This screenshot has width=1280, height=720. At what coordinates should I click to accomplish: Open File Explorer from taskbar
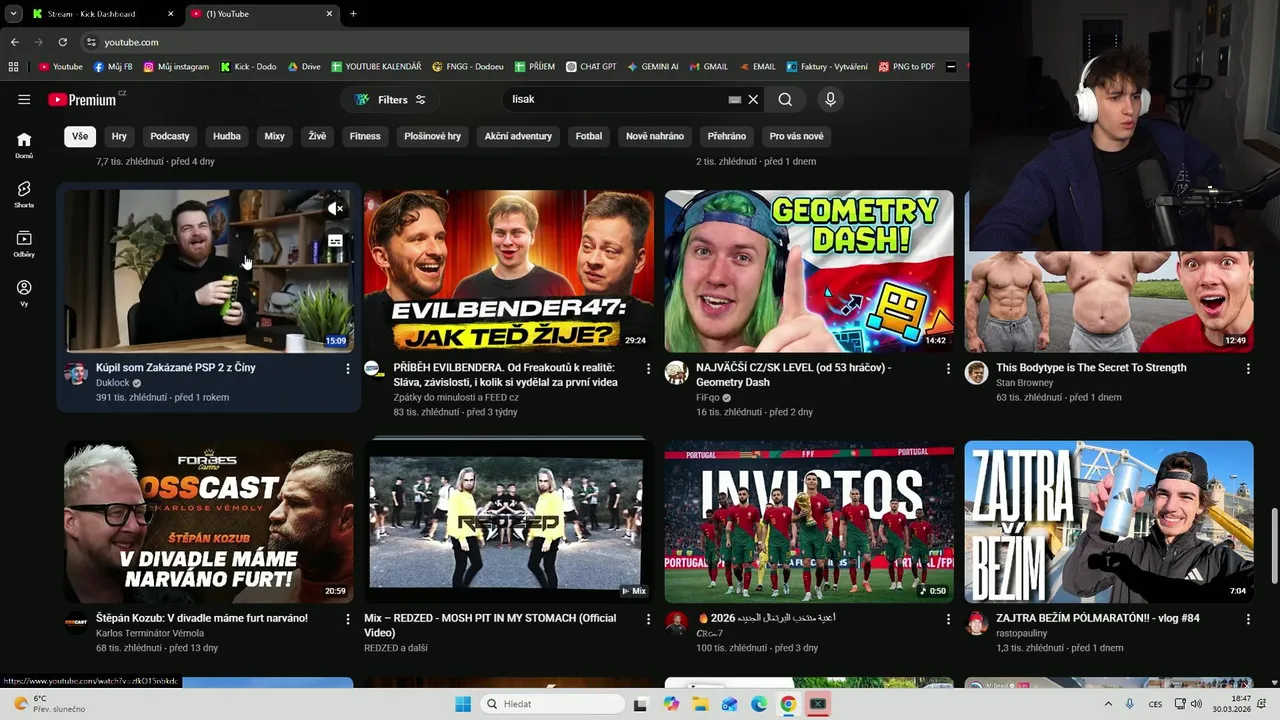(x=700, y=704)
